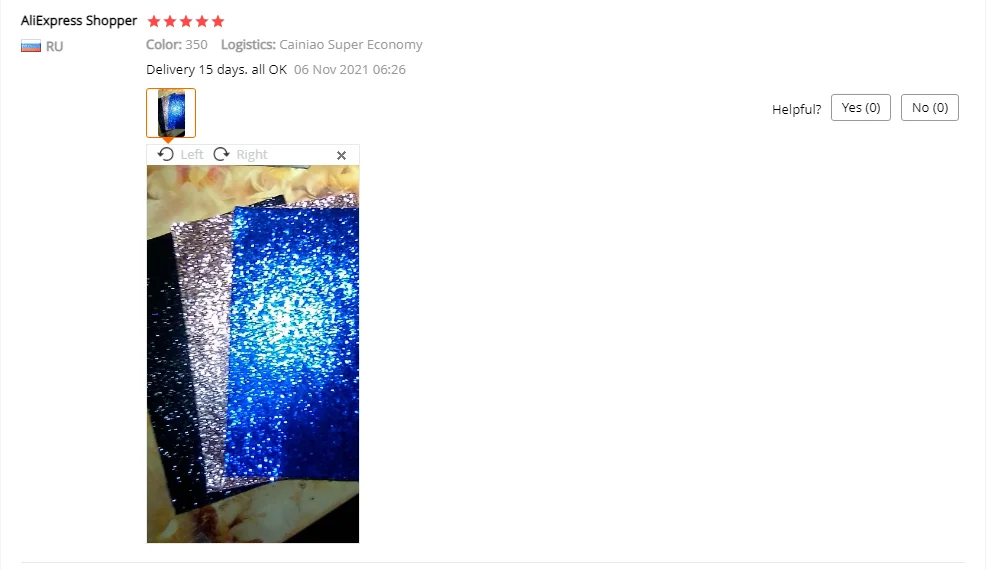Close the enlarged review photo viewer
The width and height of the screenshot is (986, 570).
tap(341, 155)
